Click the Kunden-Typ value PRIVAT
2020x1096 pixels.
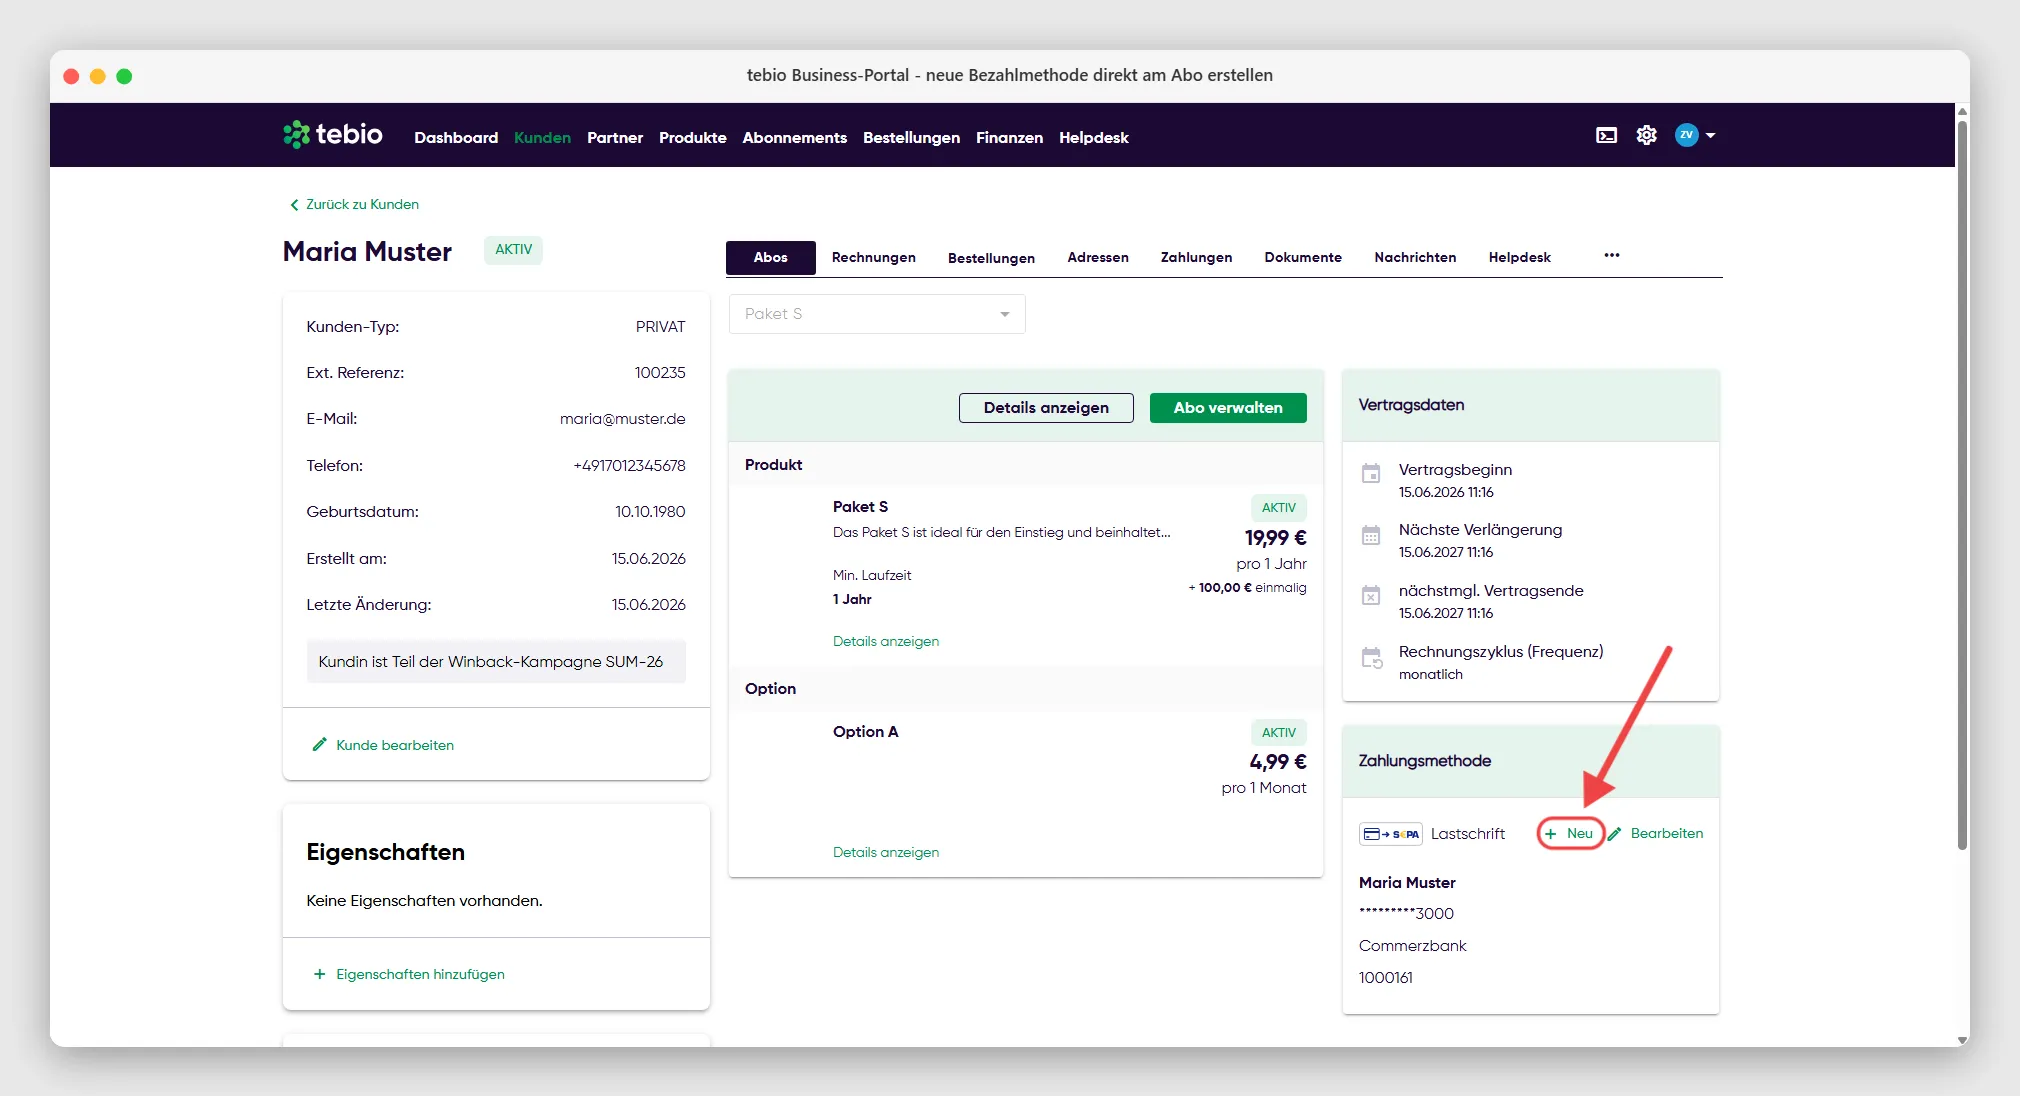tap(660, 327)
